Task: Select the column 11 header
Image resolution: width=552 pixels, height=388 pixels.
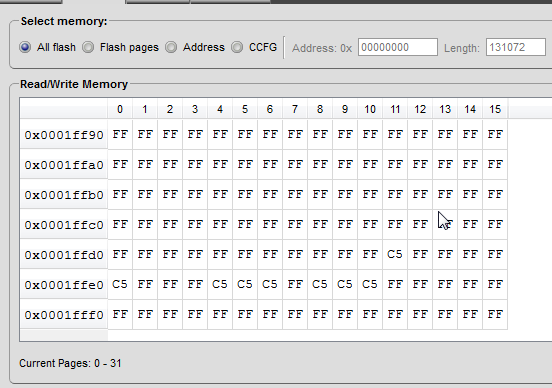Action: (395, 109)
